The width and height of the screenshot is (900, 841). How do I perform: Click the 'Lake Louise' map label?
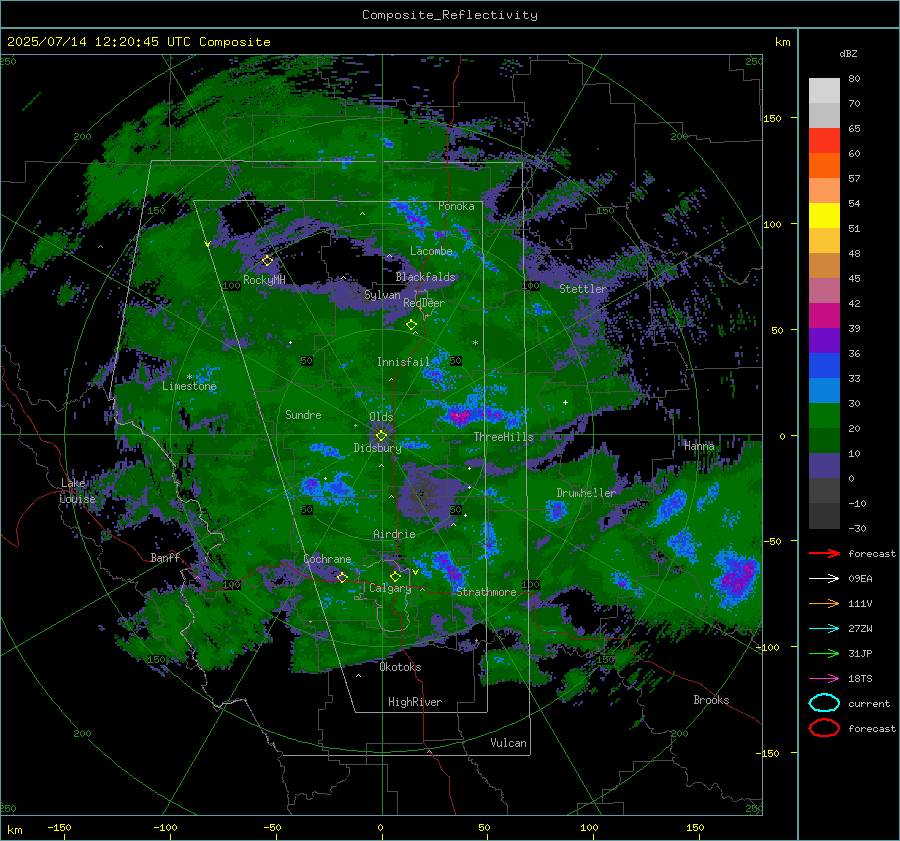77,491
